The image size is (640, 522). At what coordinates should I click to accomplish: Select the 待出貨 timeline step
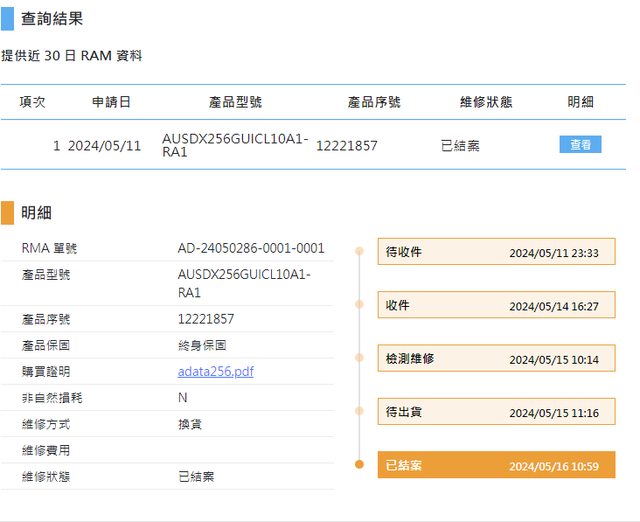pos(496,412)
